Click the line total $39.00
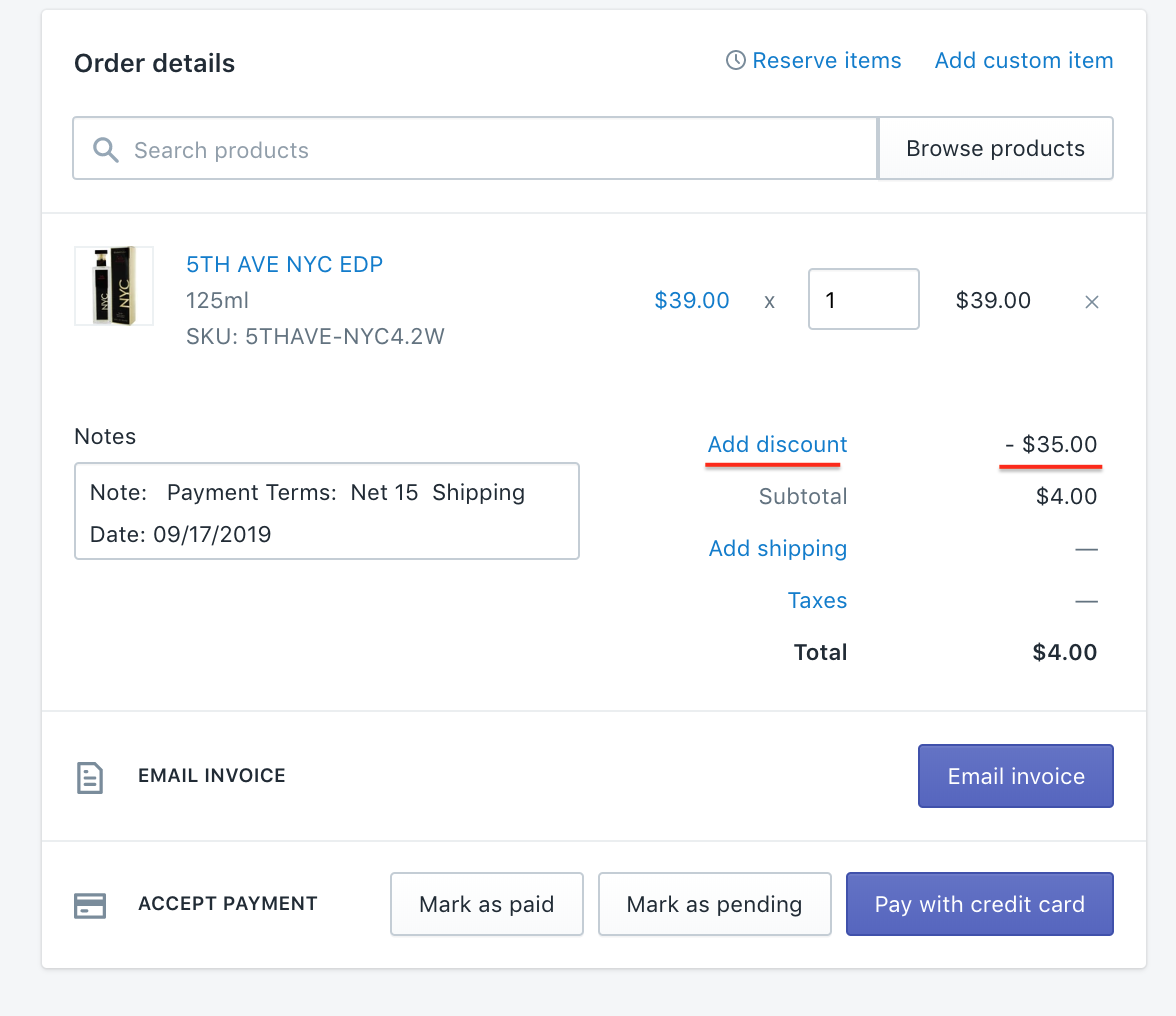Screen dimensions: 1176x1016 click(x=993, y=300)
